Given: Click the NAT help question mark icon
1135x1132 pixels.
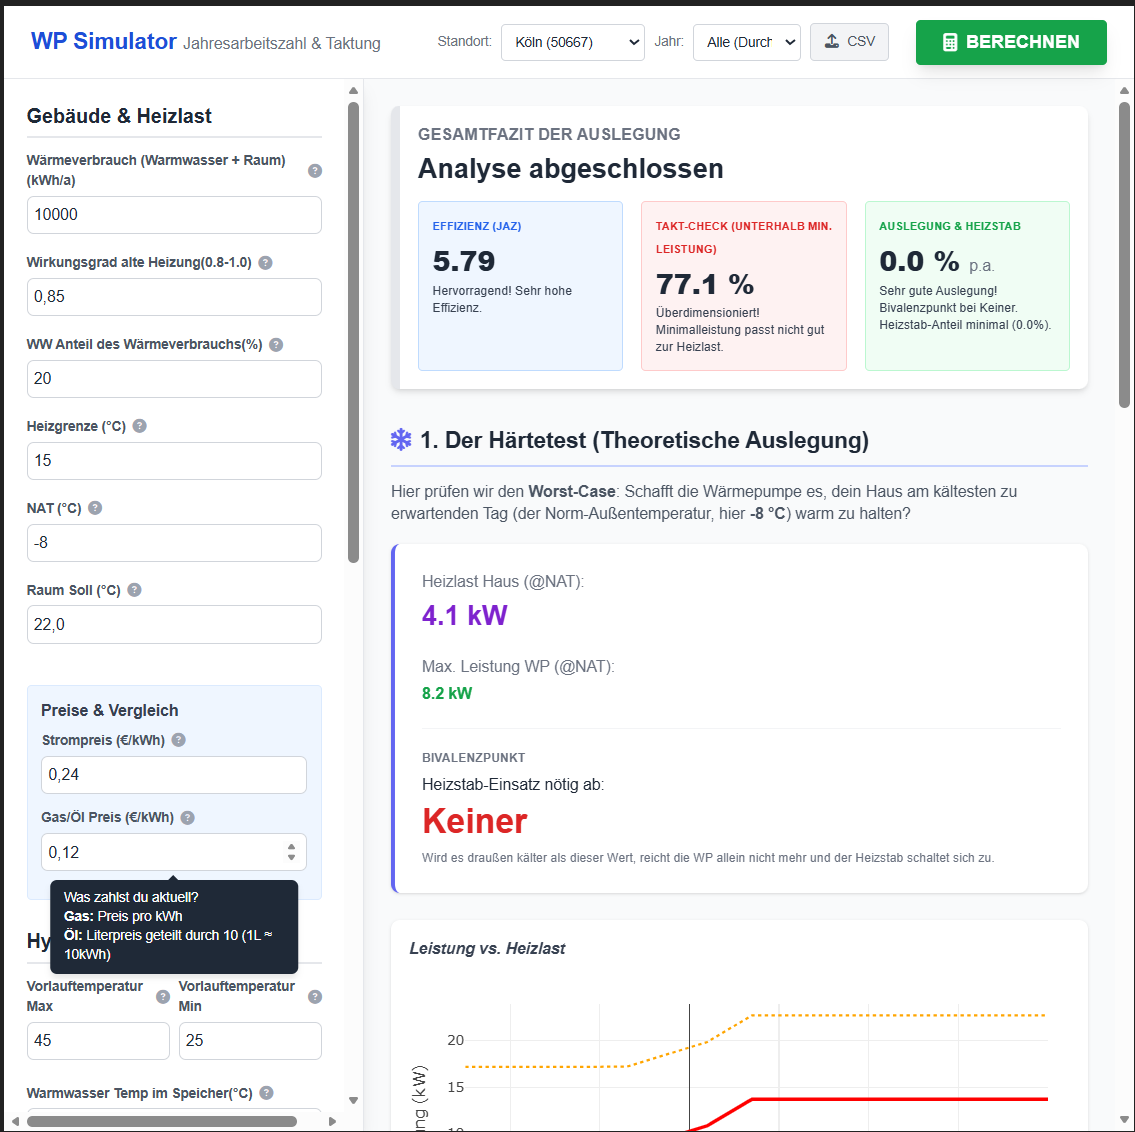Looking at the screenshot, I should pyautogui.click(x=95, y=508).
